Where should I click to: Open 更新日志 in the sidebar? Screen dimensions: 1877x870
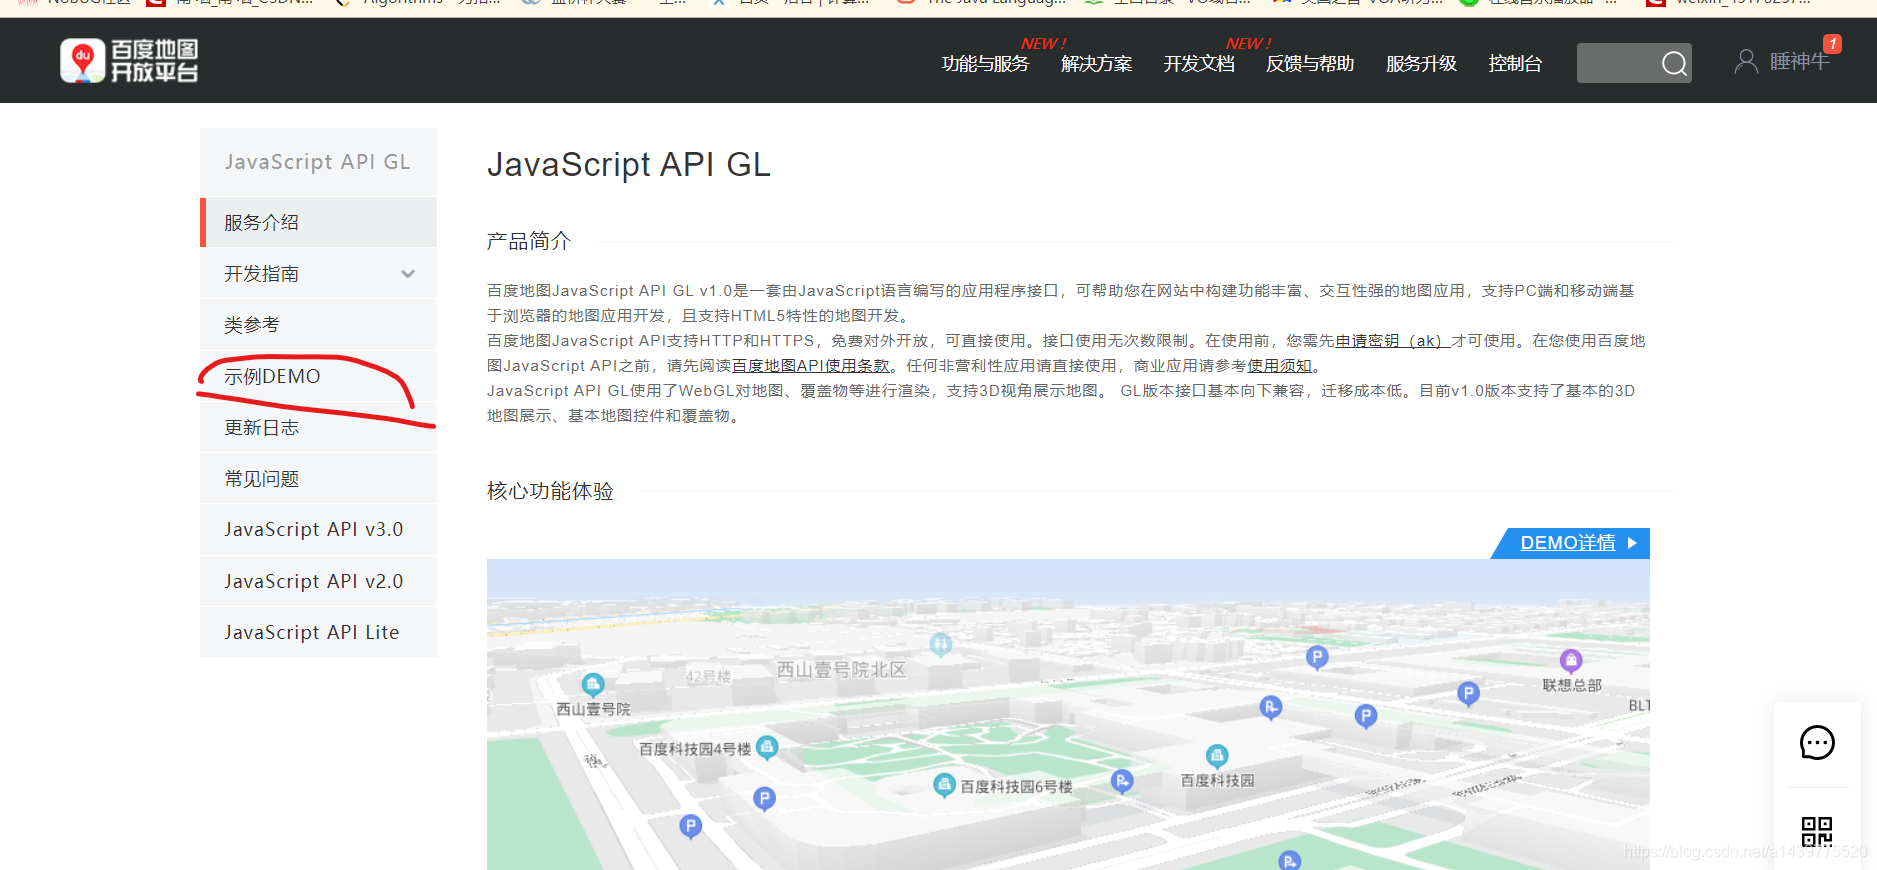pos(318,428)
